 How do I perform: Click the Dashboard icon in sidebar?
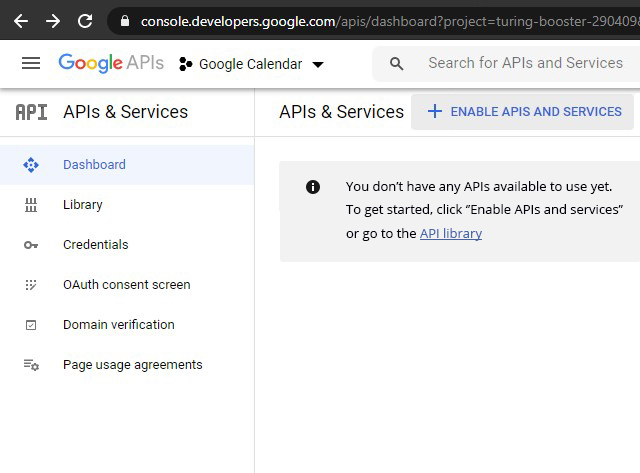[x=31, y=165]
